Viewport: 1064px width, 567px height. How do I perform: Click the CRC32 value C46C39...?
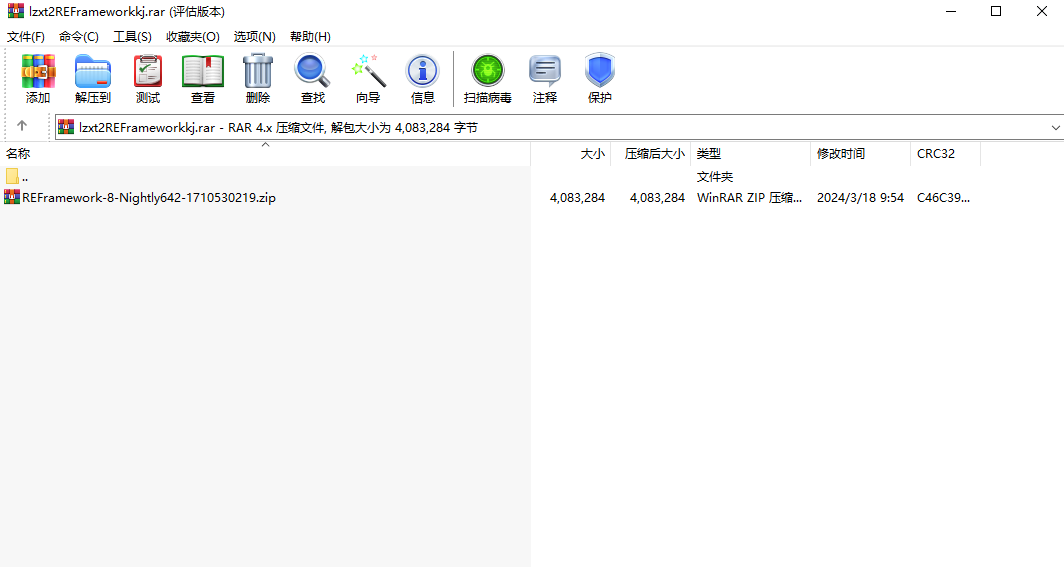(x=943, y=197)
